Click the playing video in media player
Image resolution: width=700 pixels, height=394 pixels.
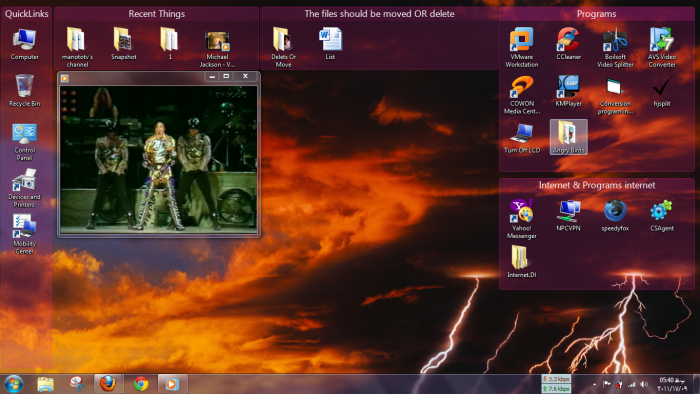(159, 159)
